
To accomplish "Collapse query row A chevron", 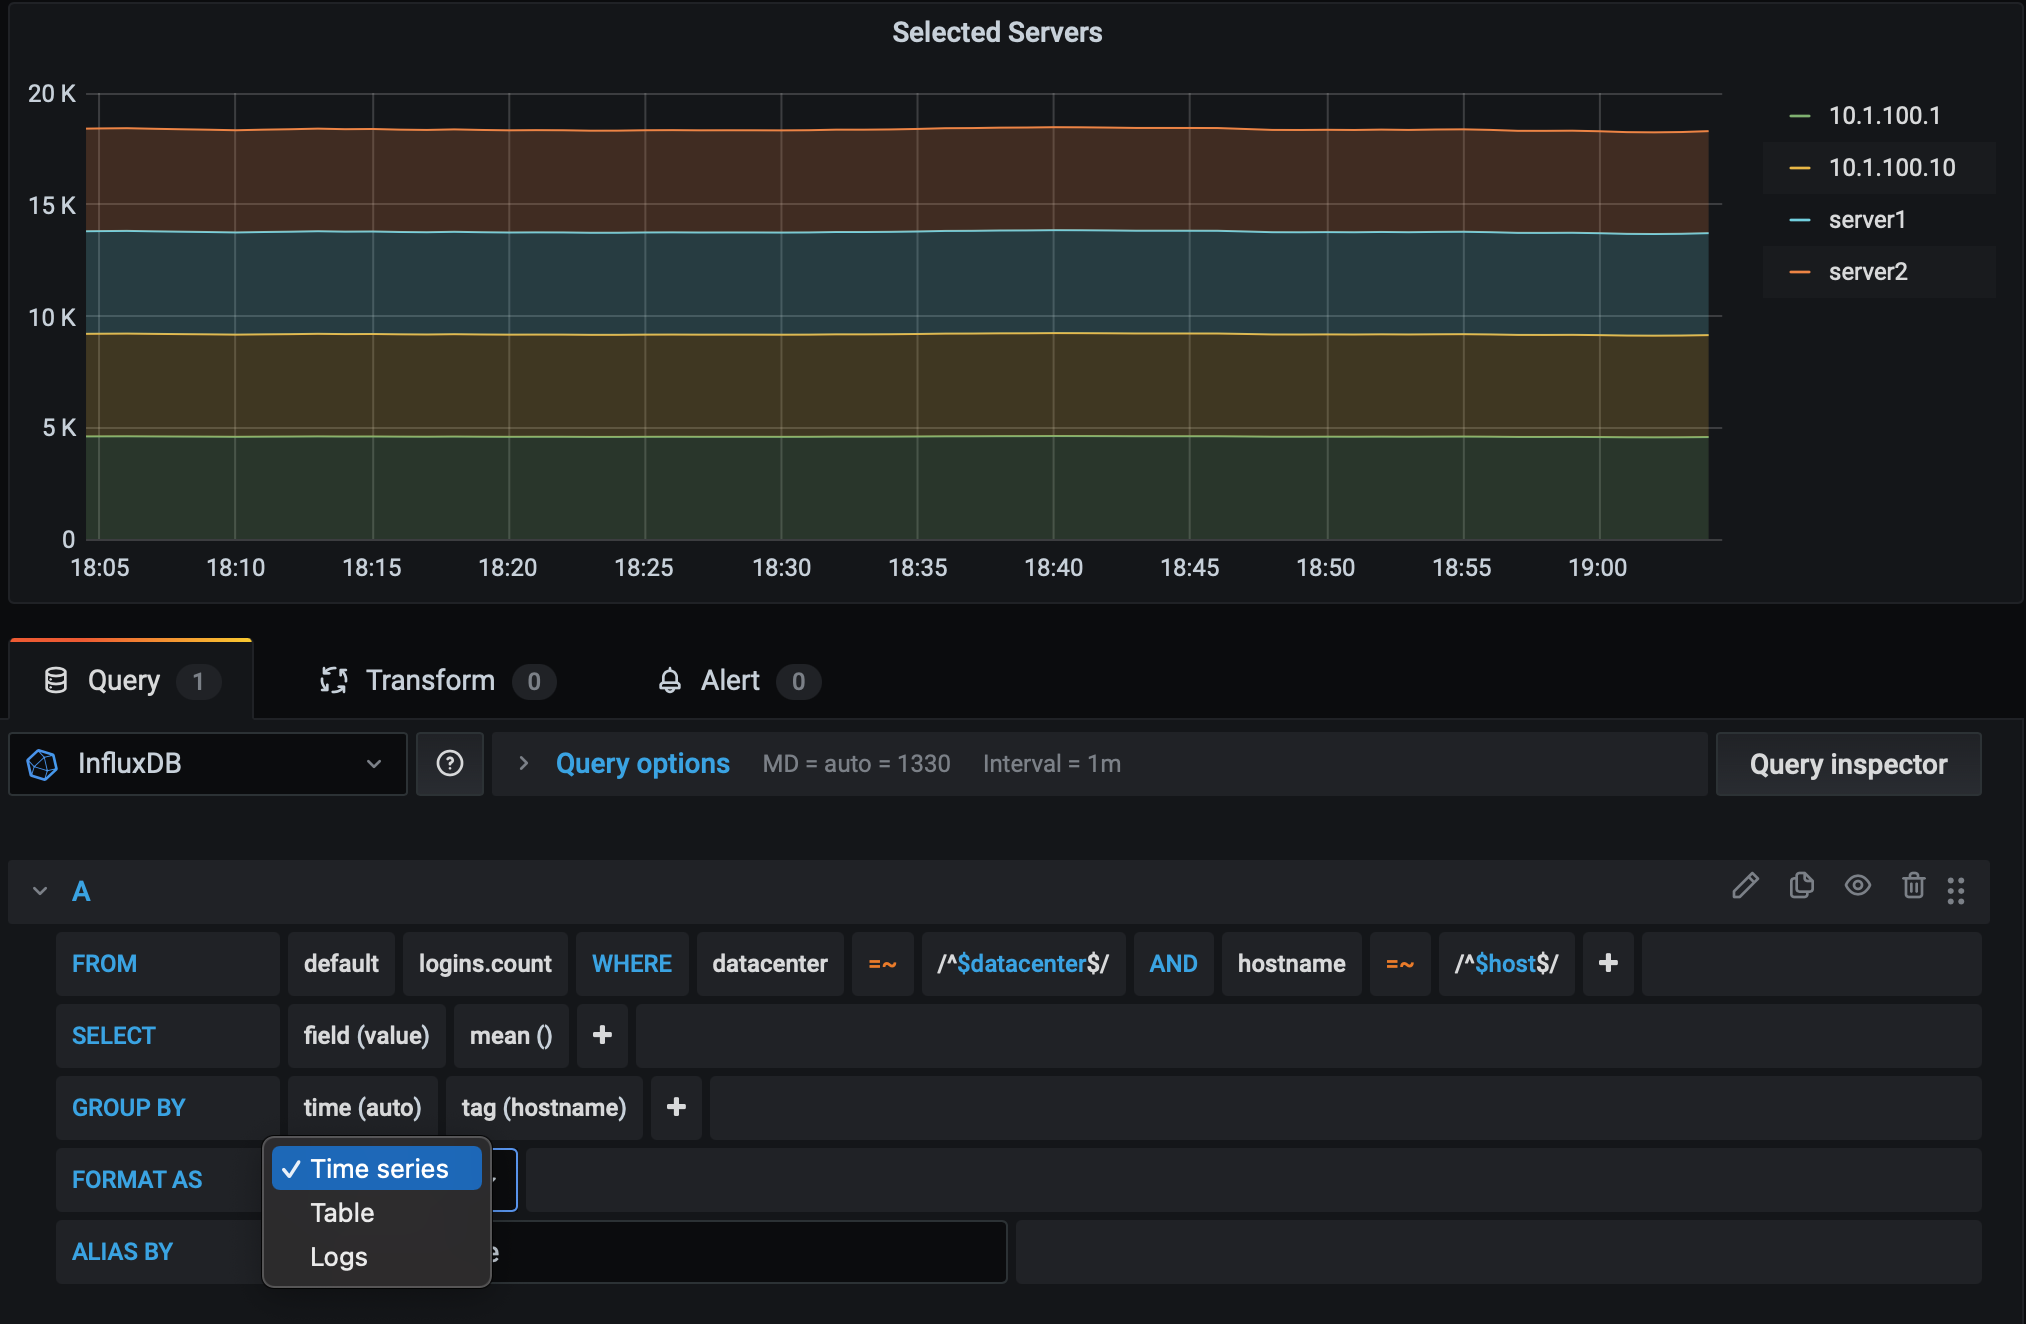I will (x=40, y=891).
